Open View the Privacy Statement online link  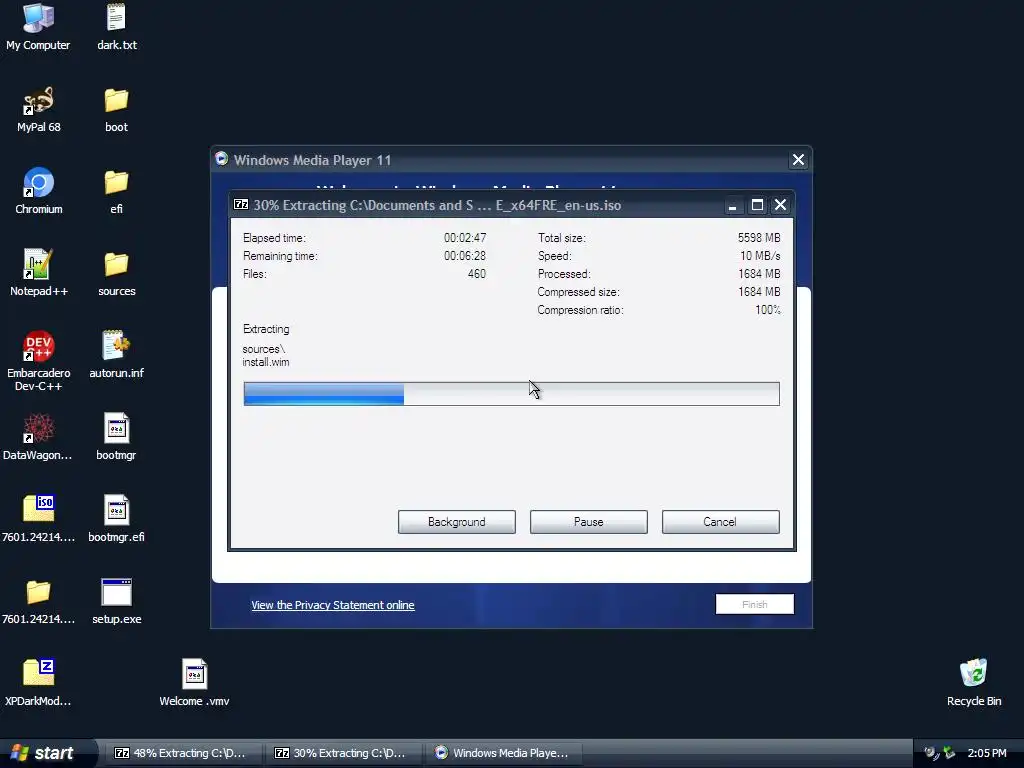[332, 605]
